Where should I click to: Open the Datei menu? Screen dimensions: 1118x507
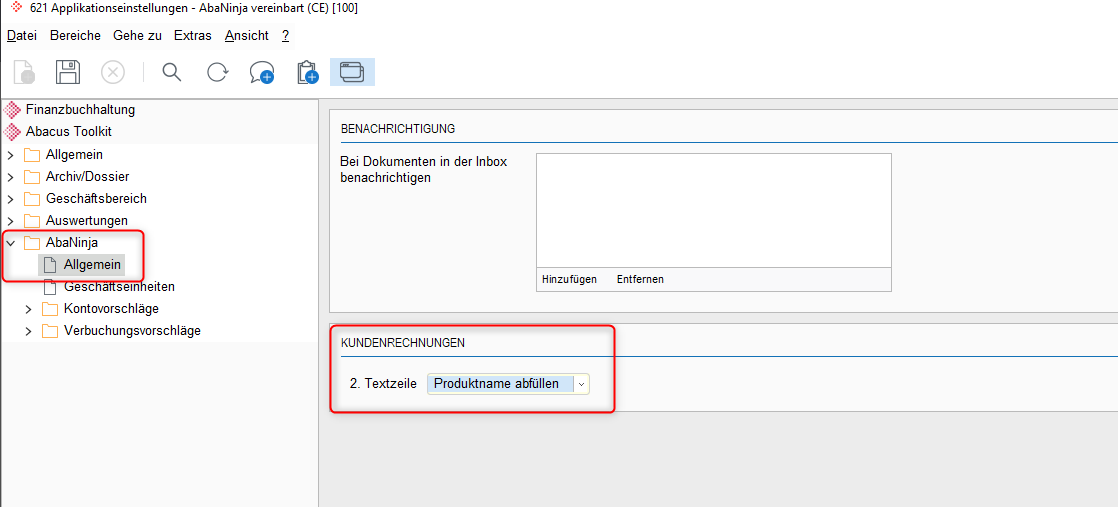point(22,36)
